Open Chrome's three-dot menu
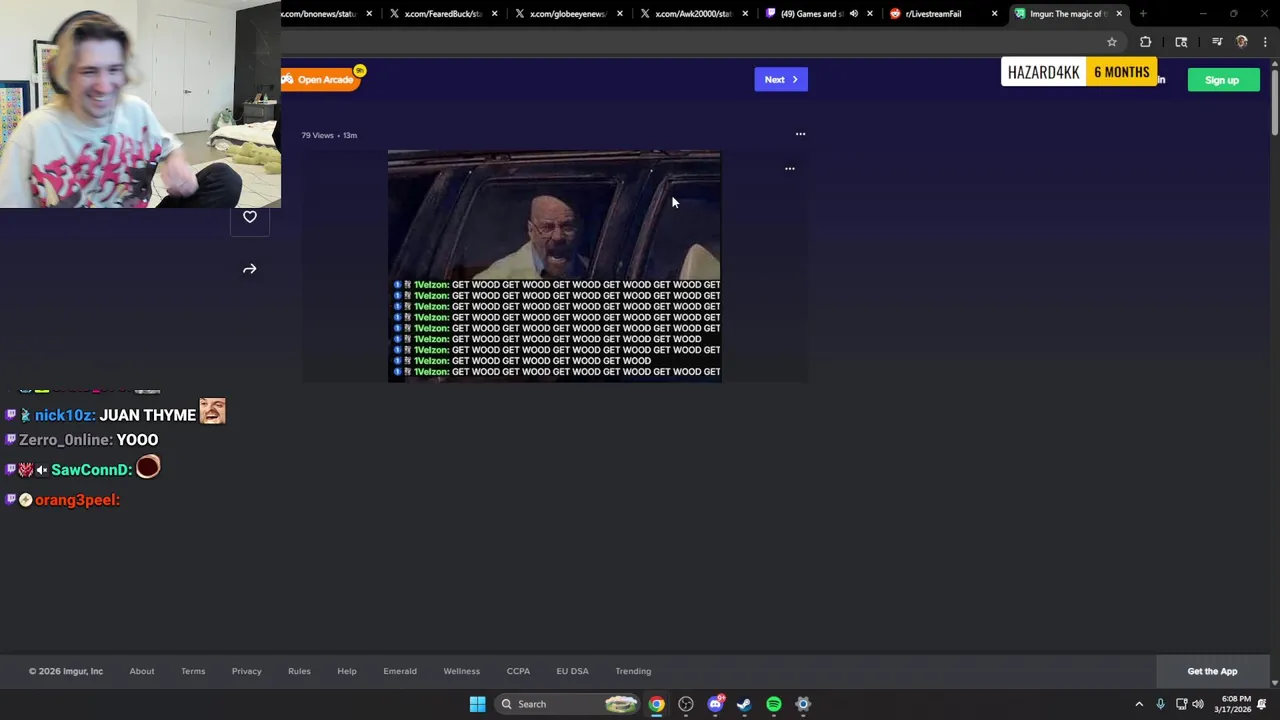The width and height of the screenshot is (1280, 720). pyautogui.click(x=1266, y=42)
